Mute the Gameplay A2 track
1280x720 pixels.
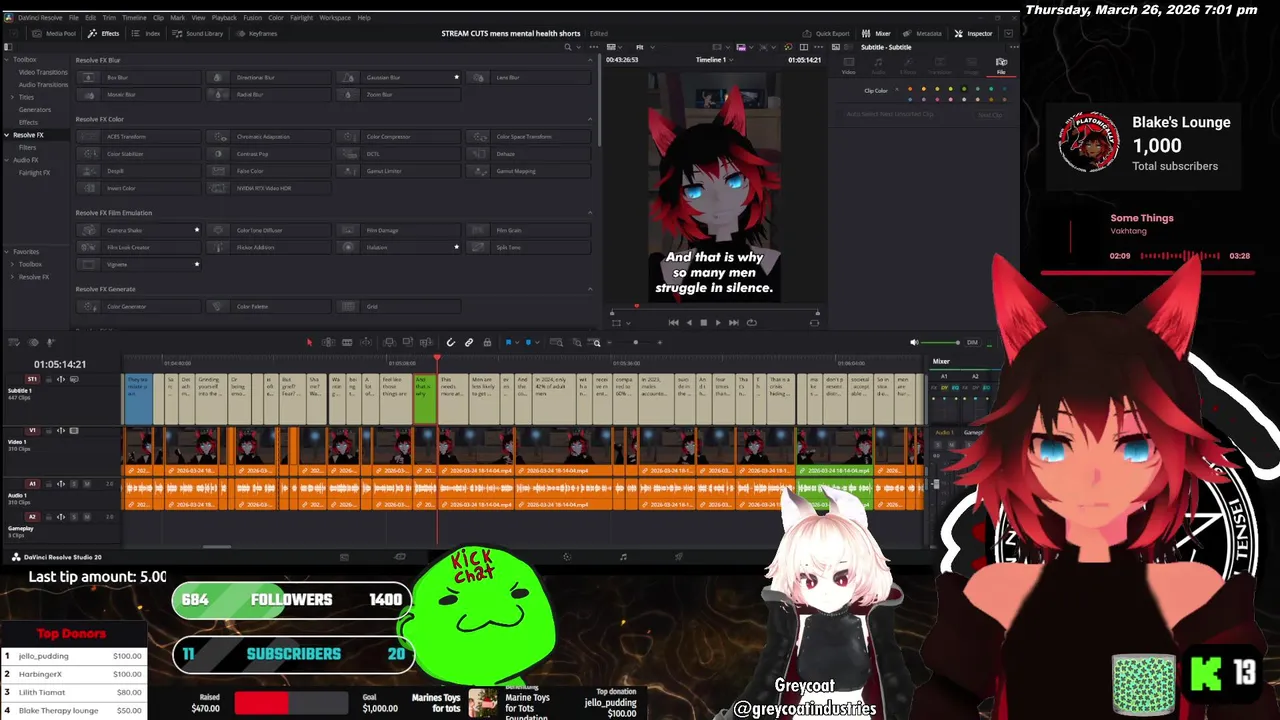tap(87, 517)
